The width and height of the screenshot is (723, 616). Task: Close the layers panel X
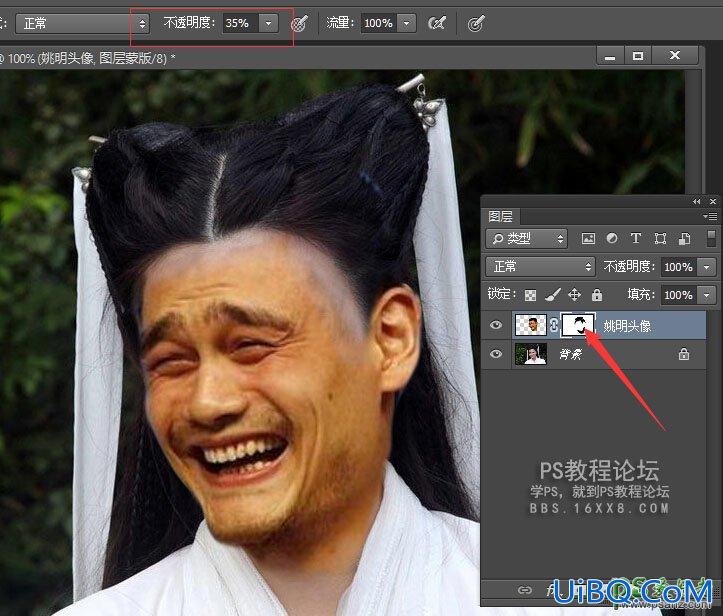pyautogui.click(x=713, y=201)
